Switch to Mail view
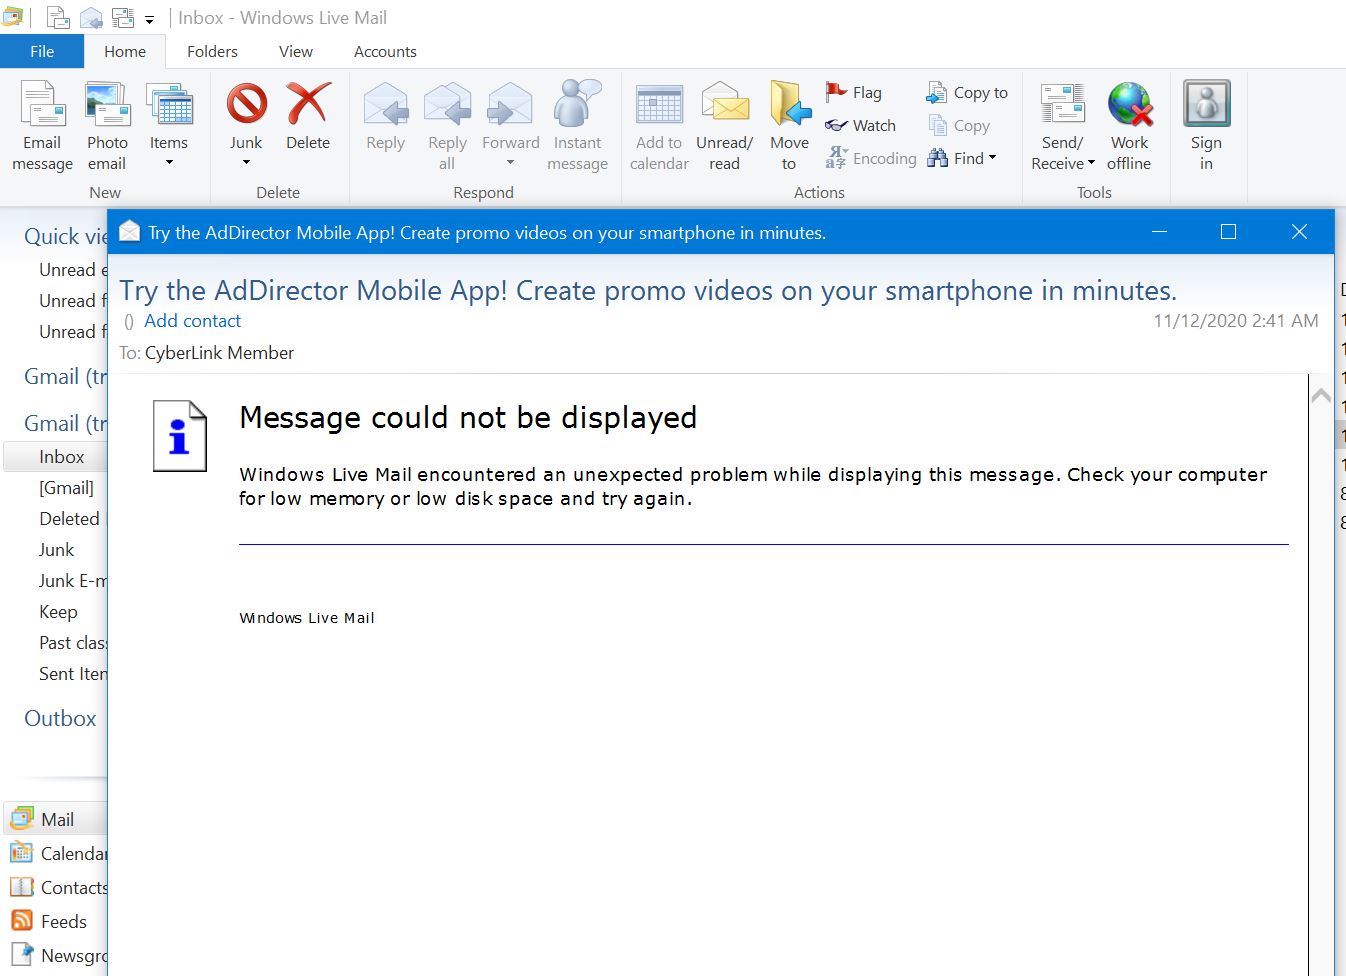 click(56, 820)
